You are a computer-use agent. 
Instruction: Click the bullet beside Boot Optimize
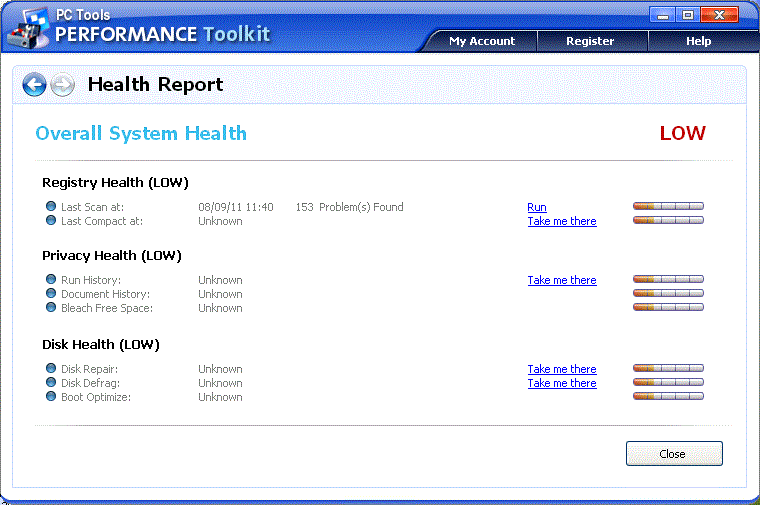(x=51, y=396)
